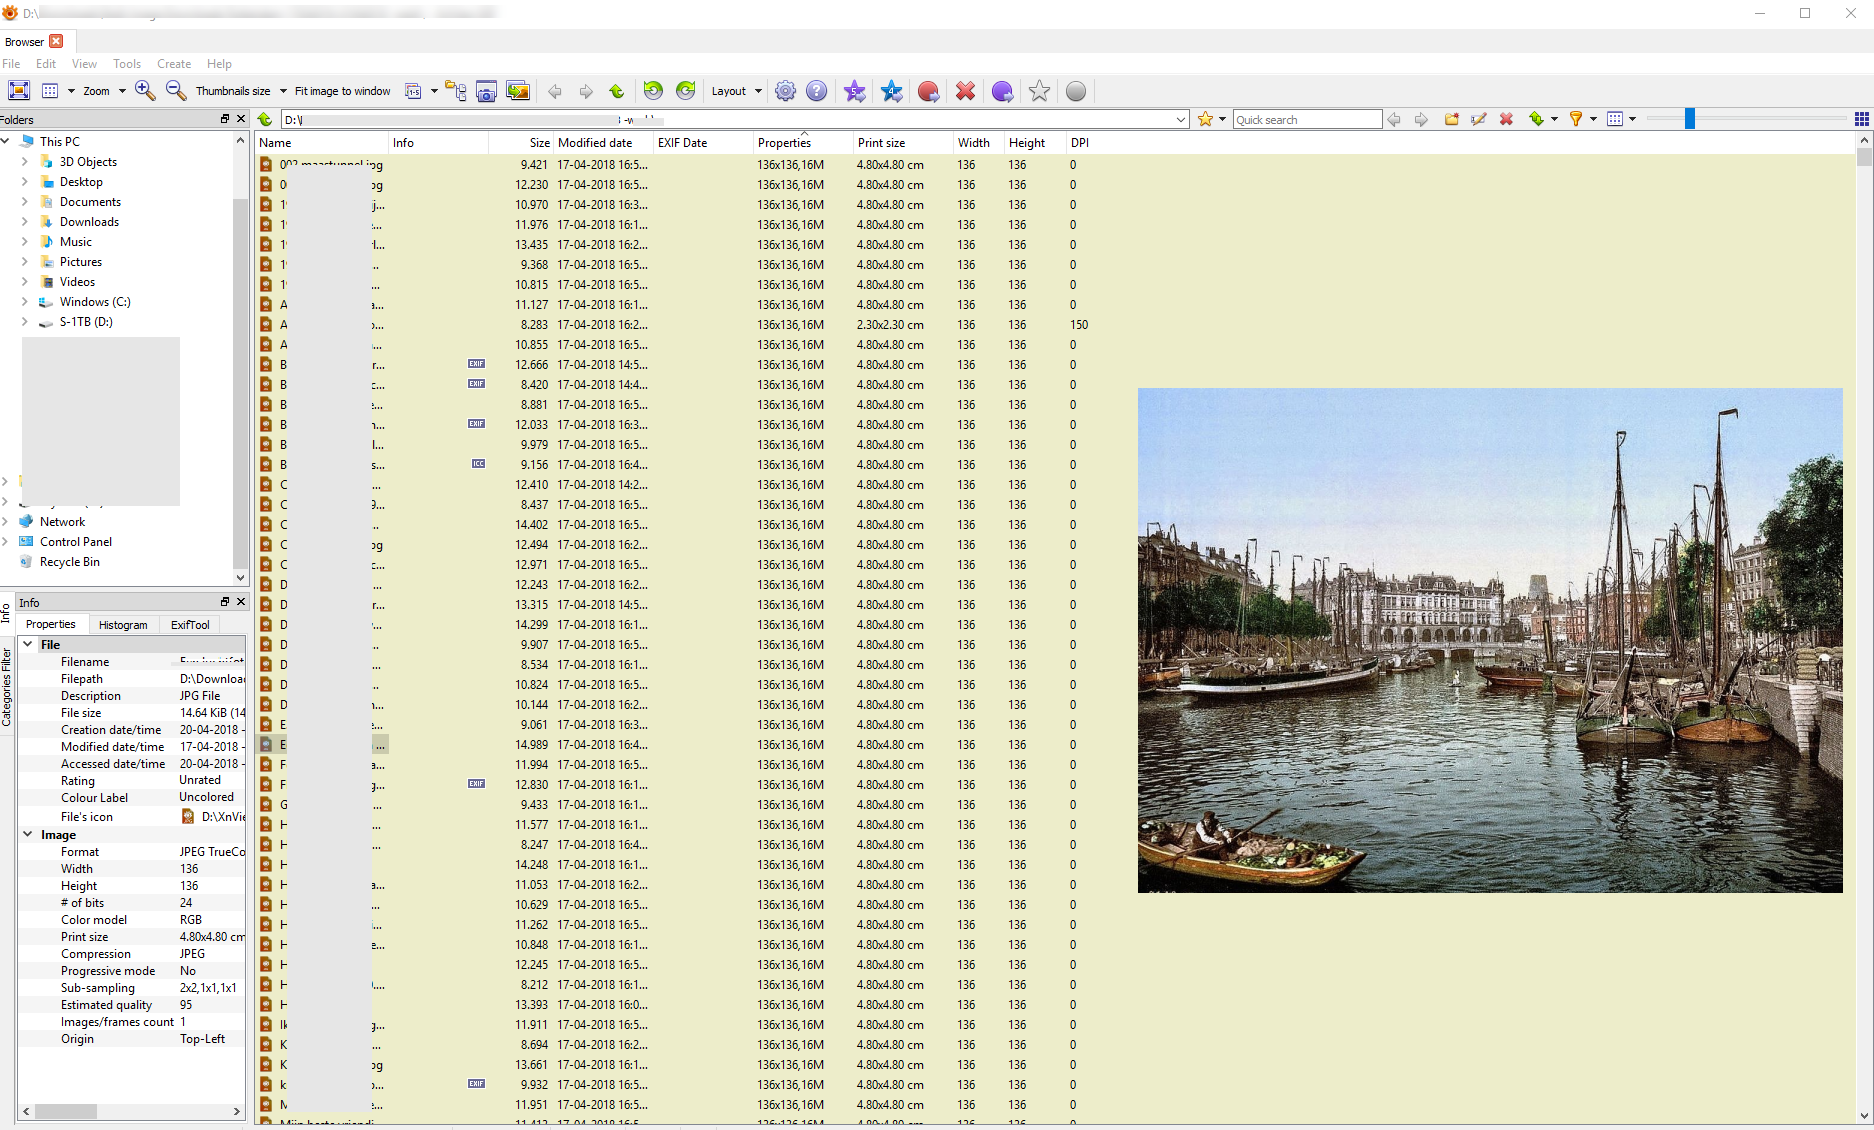Viewport: 1874px width, 1130px height.
Task: Click the blue help question mark icon
Action: (x=817, y=91)
